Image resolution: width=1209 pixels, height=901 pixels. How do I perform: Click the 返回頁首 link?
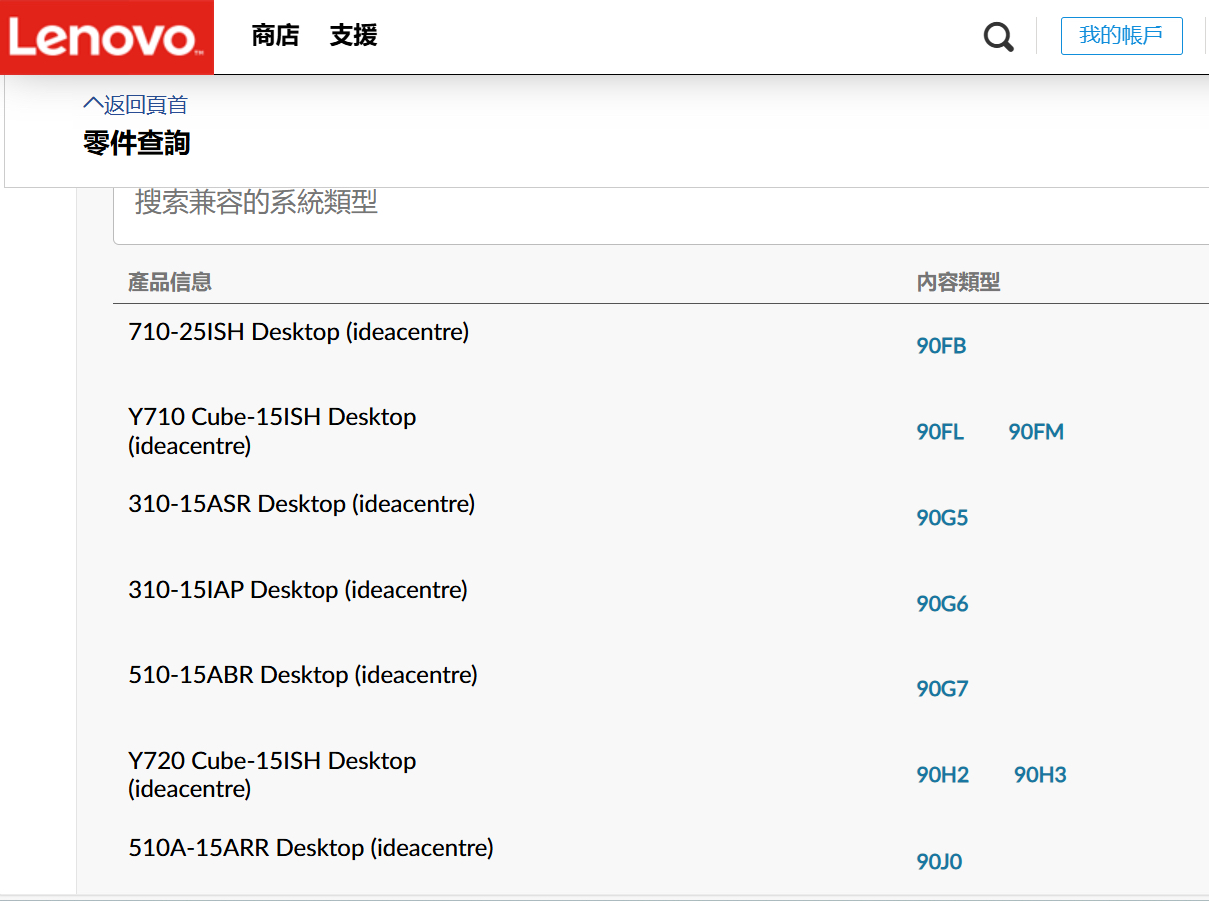pyautogui.click(x=145, y=104)
